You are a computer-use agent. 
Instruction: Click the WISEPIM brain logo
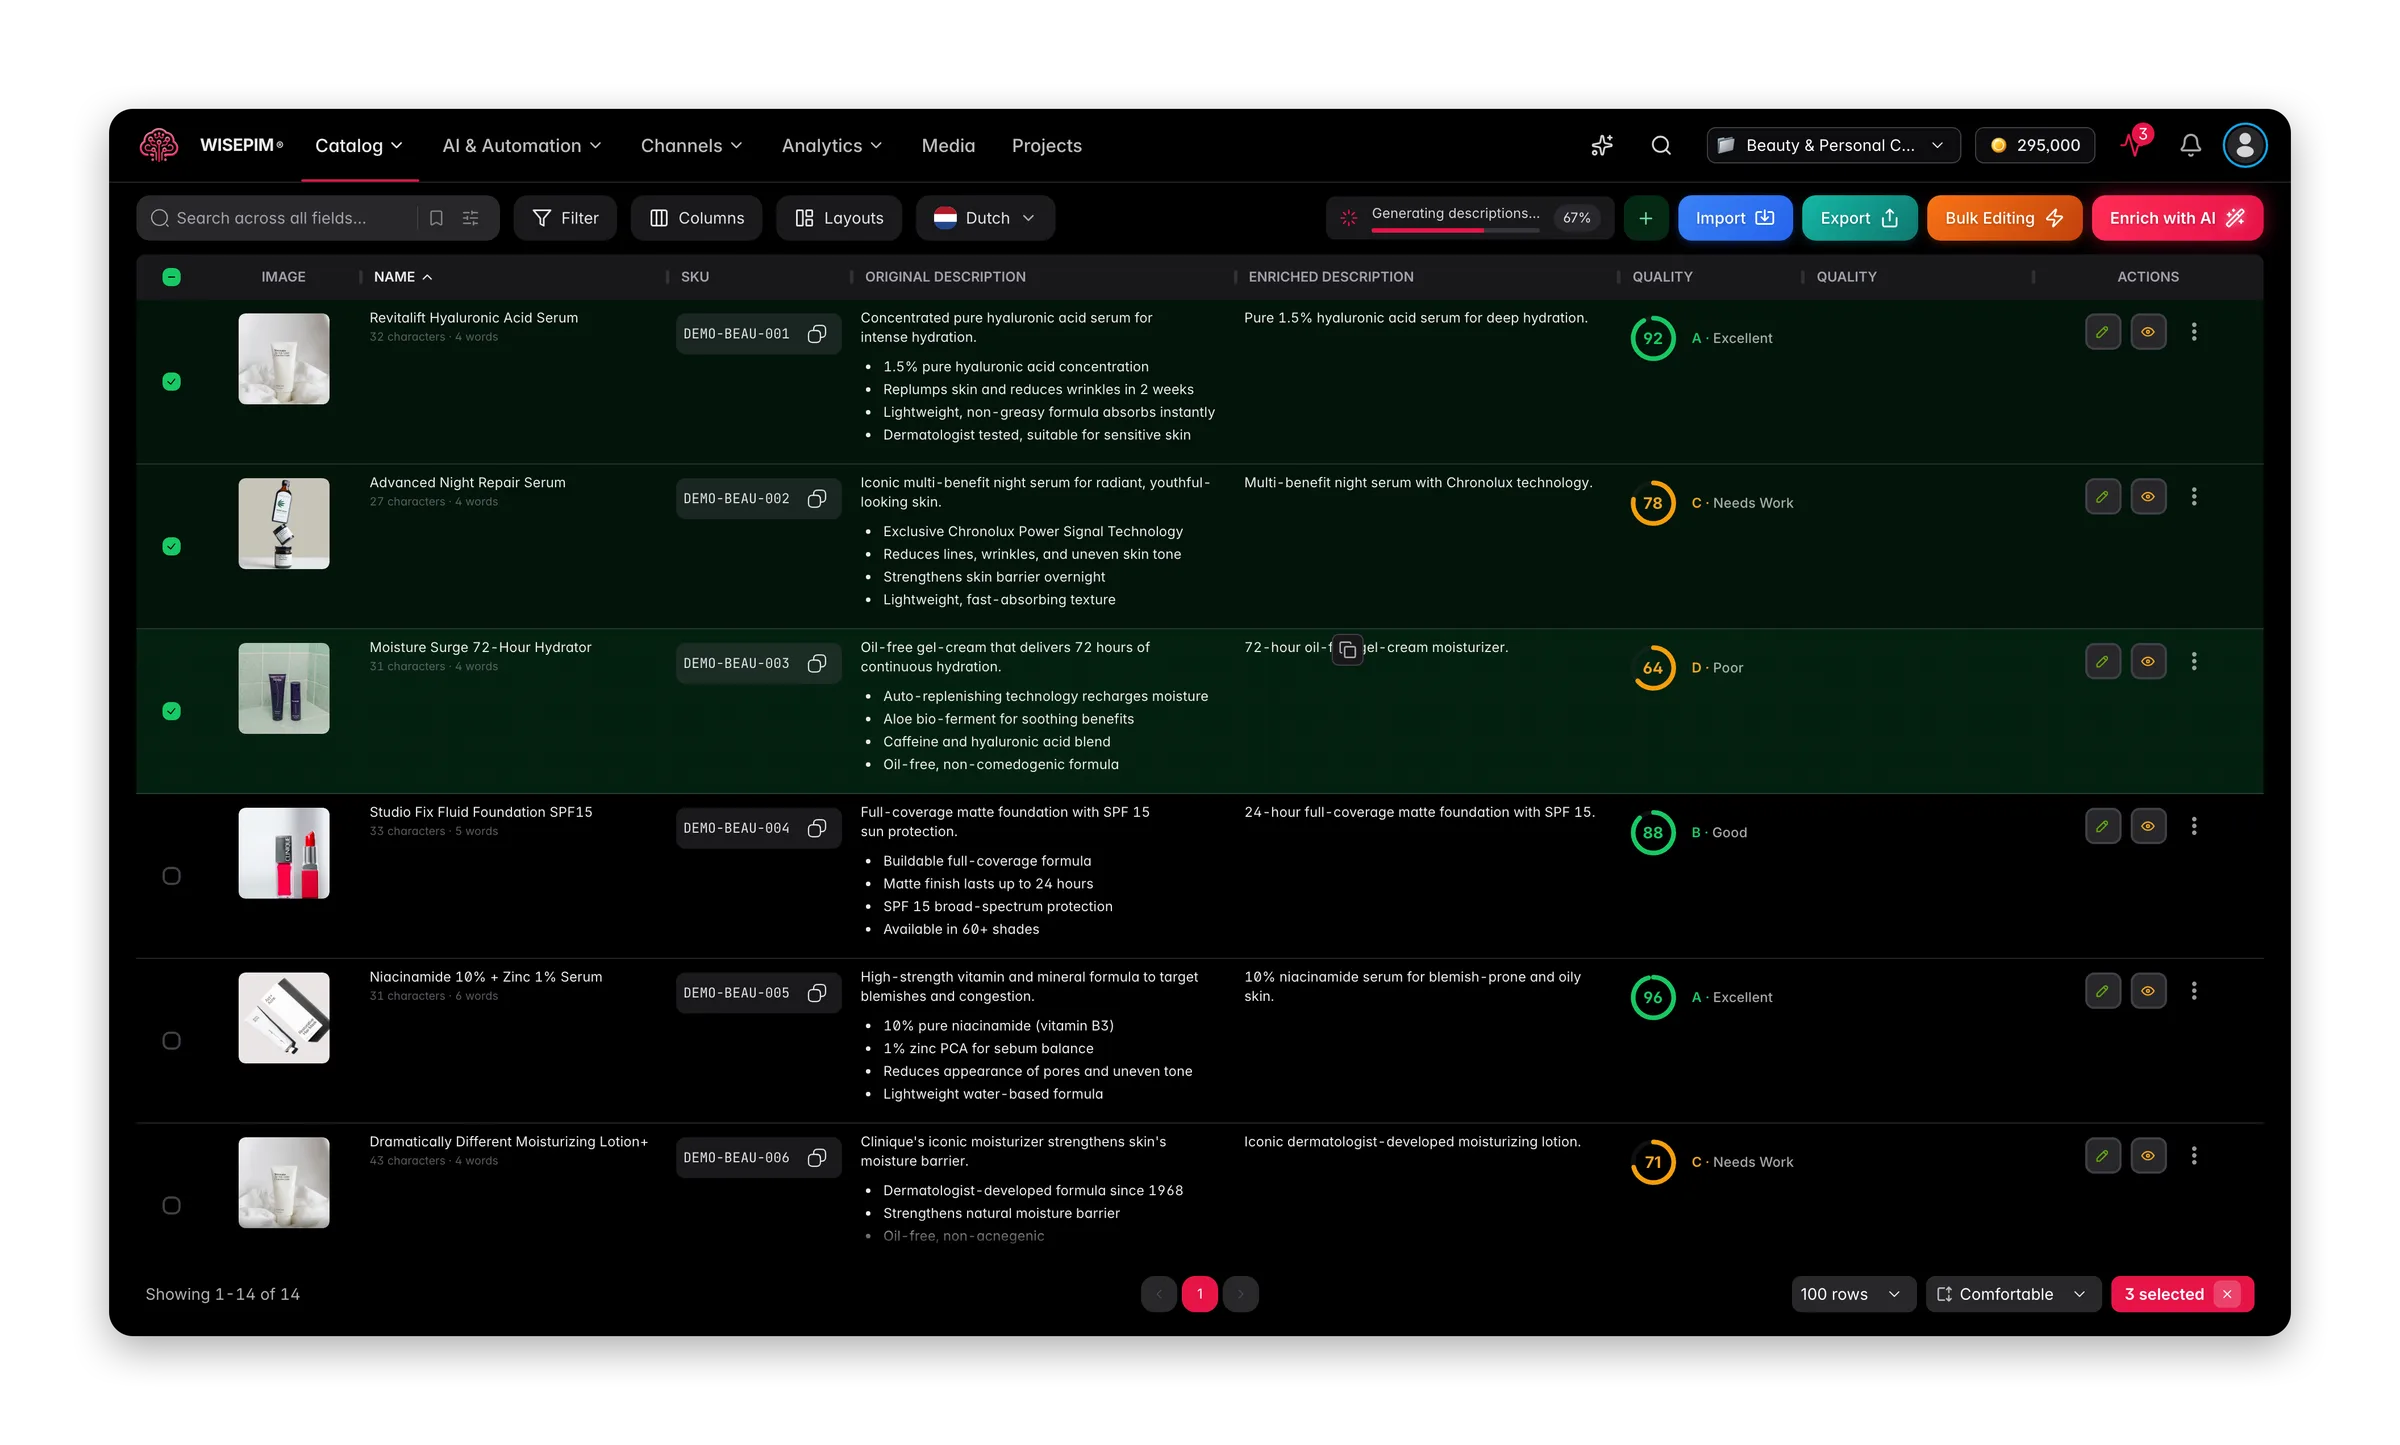(159, 145)
